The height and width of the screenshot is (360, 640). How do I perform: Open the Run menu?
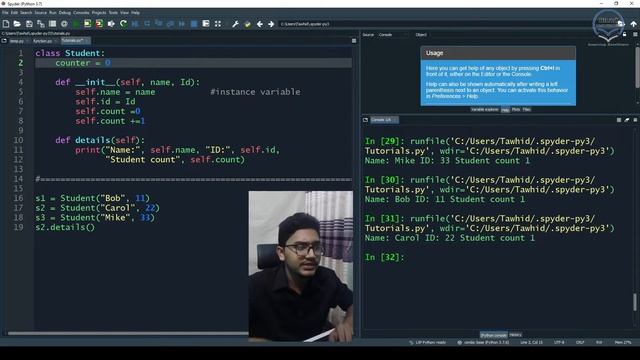(53, 13)
